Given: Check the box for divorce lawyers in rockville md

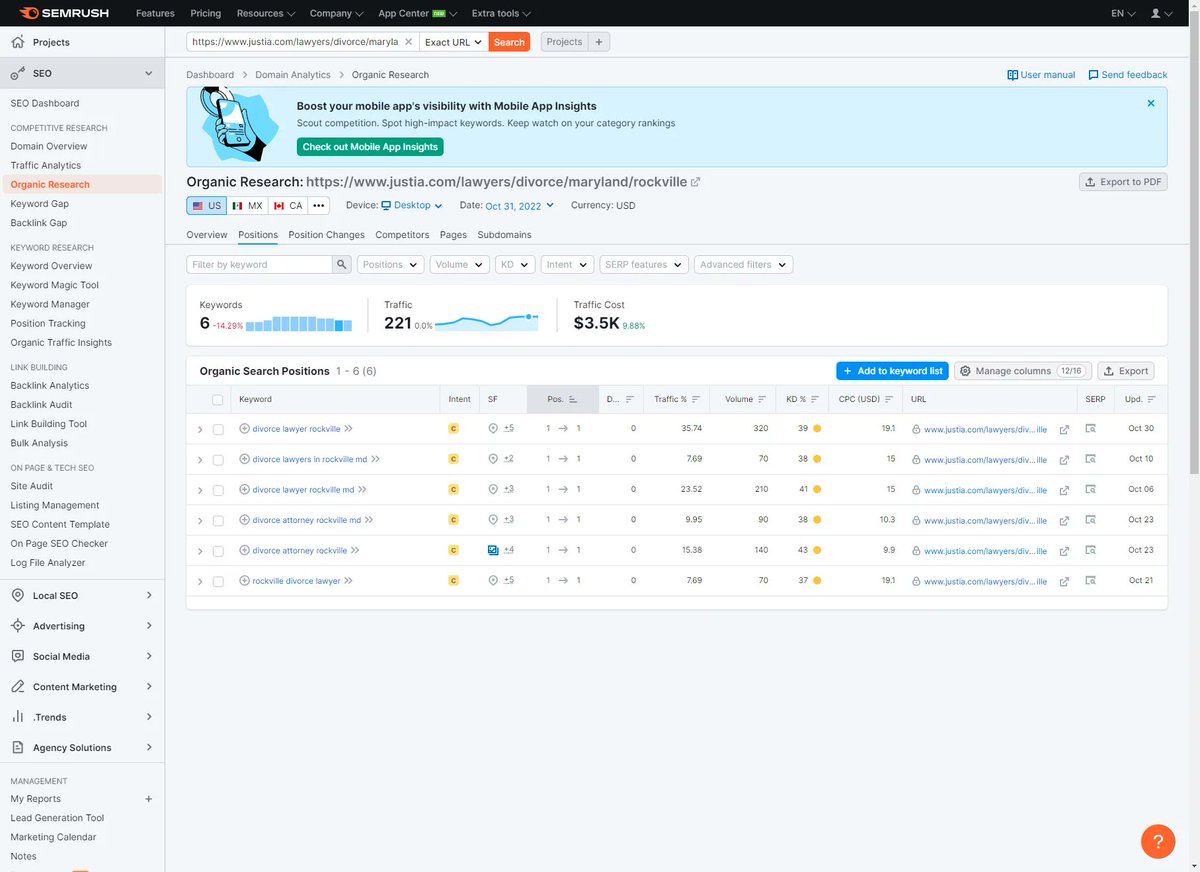Looking at the screenshot, I should tap(218, 460).
